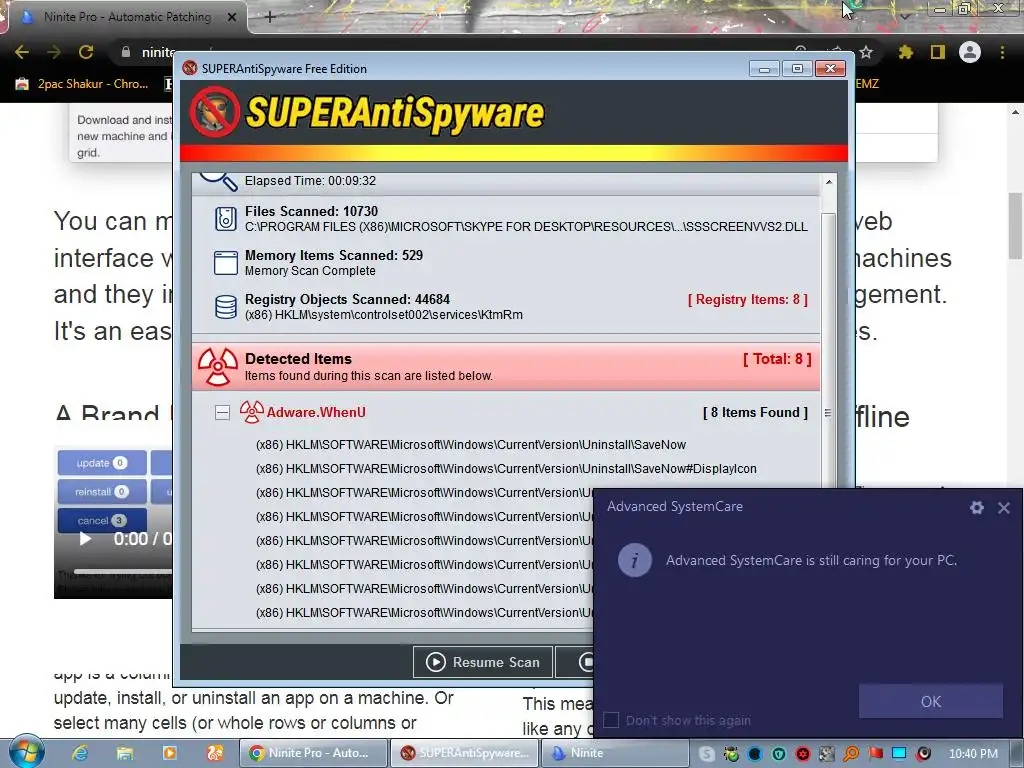The width and height of the screenshot is (1024, 768).
Task: Open the Chrome side panel icon
Action: pyautogui.click(x=938, y=52)
